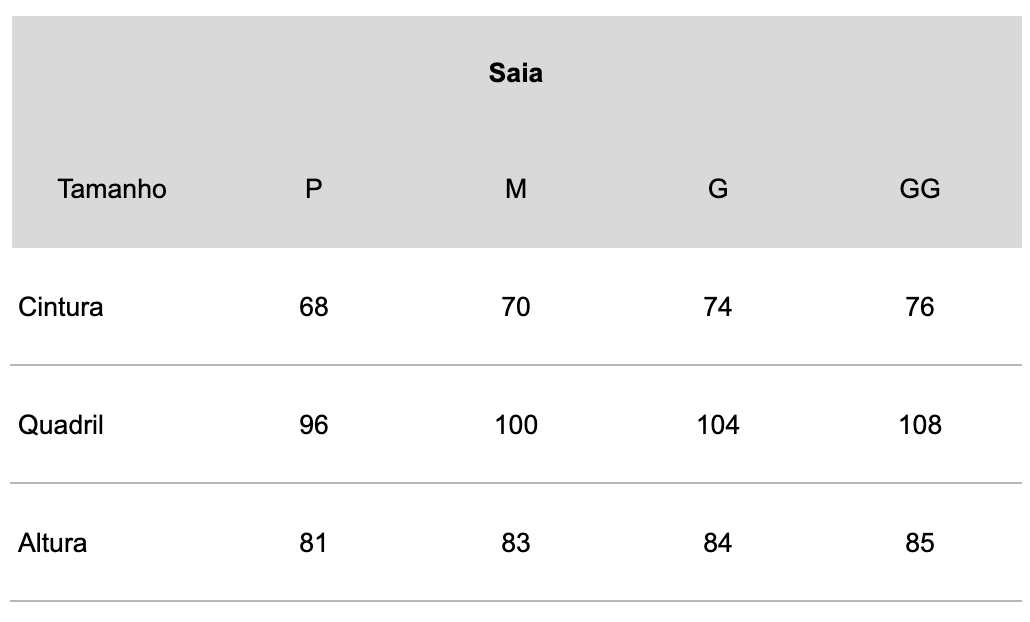Viewport: 1030px width, 622px height.
Task: Click the Cintura row label
Action: pyautogui.click(x=60, y=307)
